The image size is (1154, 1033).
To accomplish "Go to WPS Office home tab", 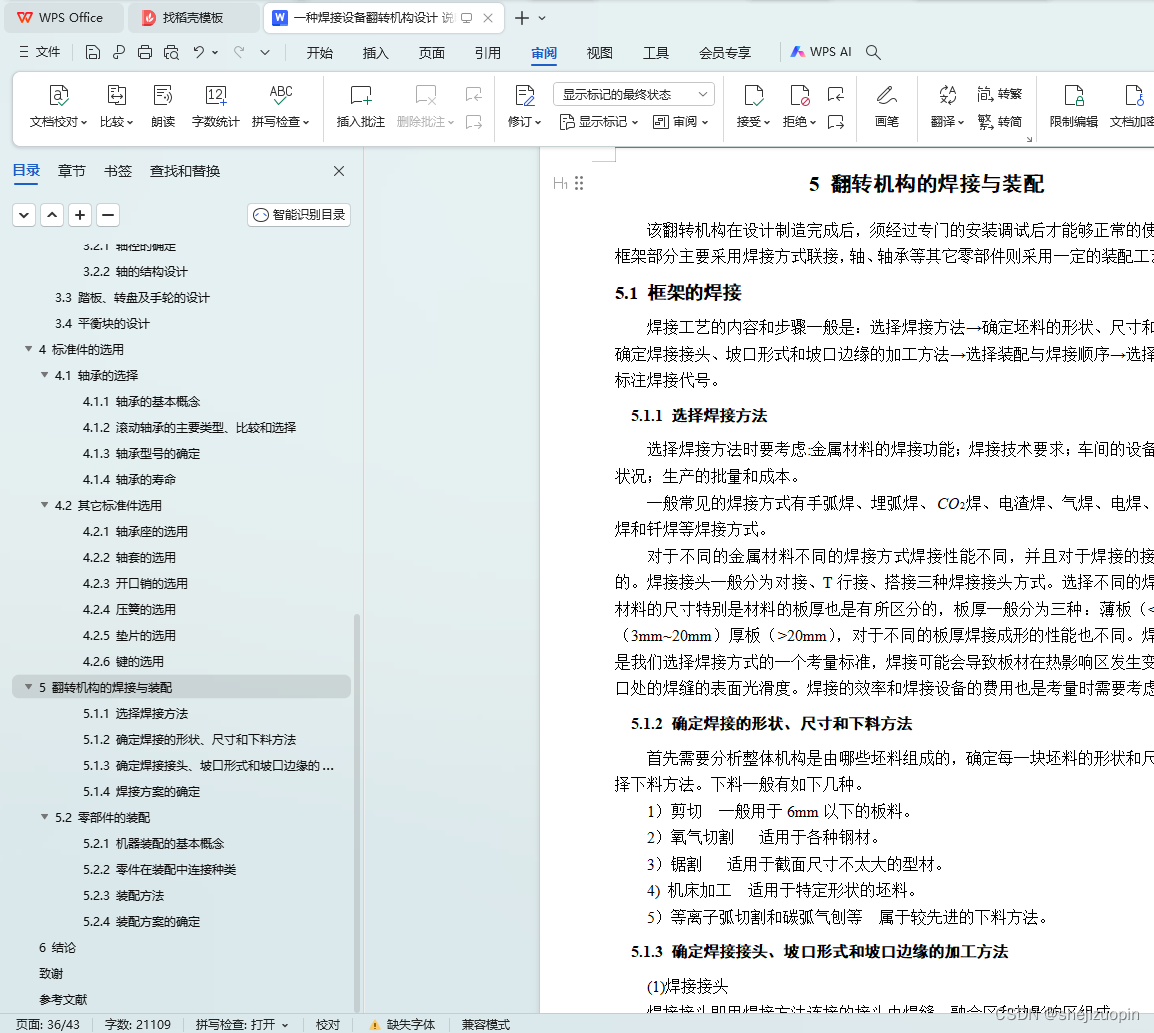I will (63, 18).
